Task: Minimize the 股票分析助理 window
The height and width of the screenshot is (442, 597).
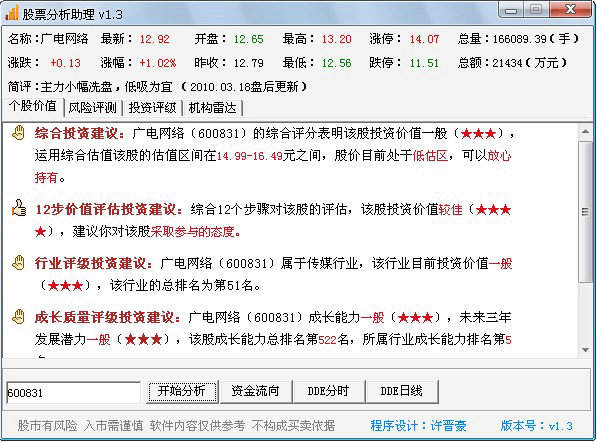Action: (x=511, y=10)
